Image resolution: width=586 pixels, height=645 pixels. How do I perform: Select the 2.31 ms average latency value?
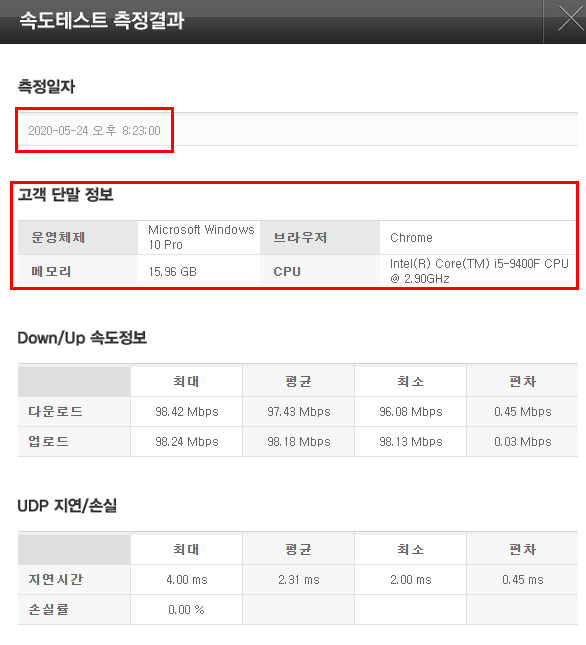299,580
